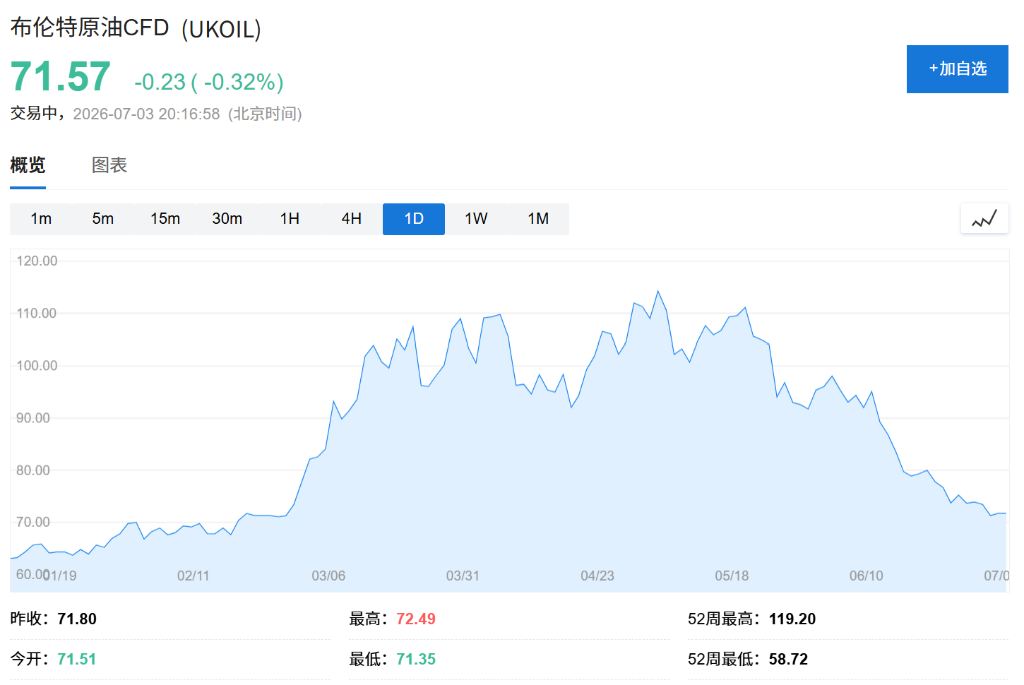Click the chart peak near 04/23

click(x=658, y=292)
